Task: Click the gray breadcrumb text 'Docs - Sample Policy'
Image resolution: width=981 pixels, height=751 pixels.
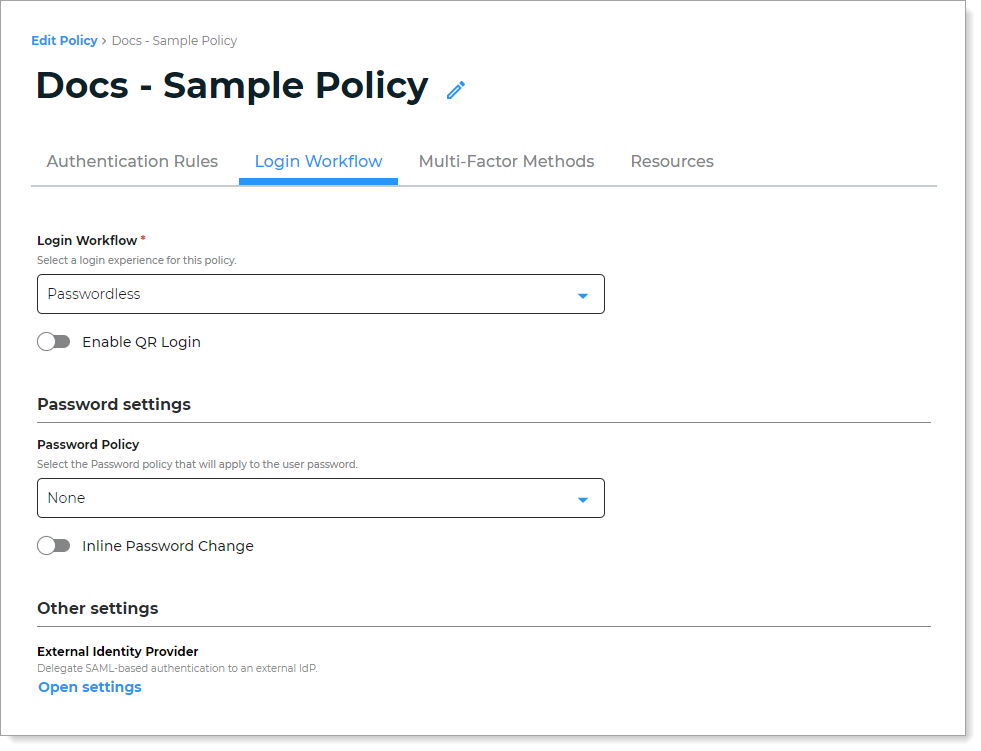Action: coord(174,41)
